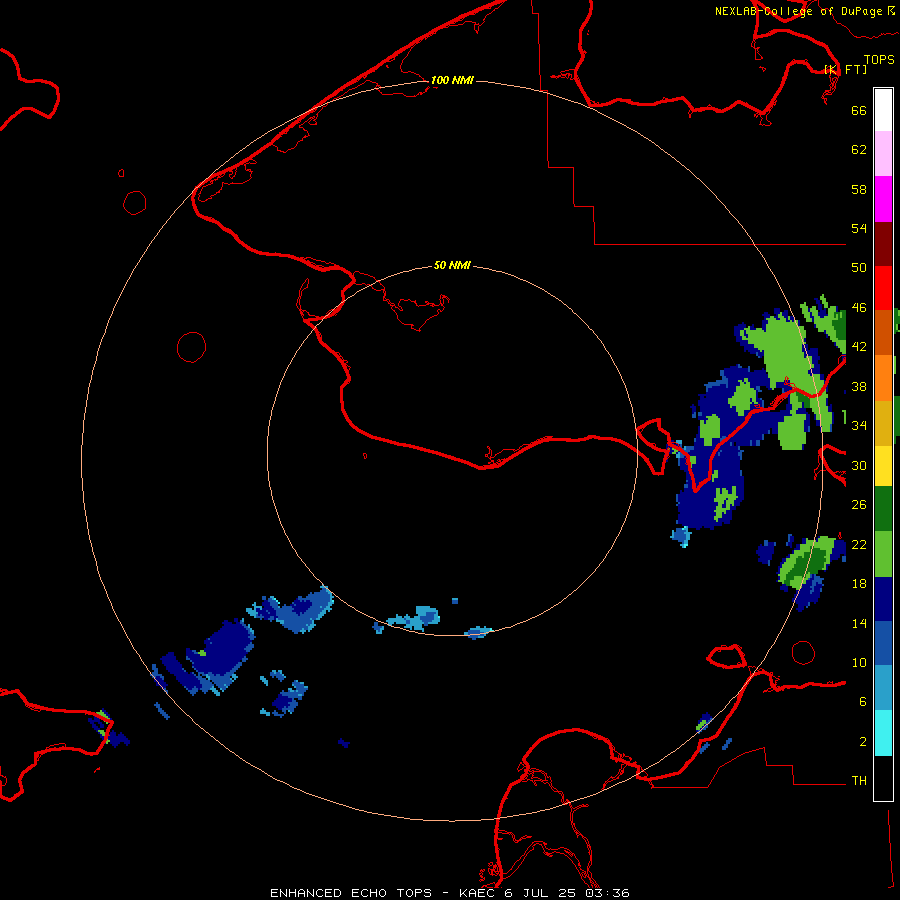Click the legend value '14'
The width and height of the screenshot is (900, 900).
pos(859,623)
